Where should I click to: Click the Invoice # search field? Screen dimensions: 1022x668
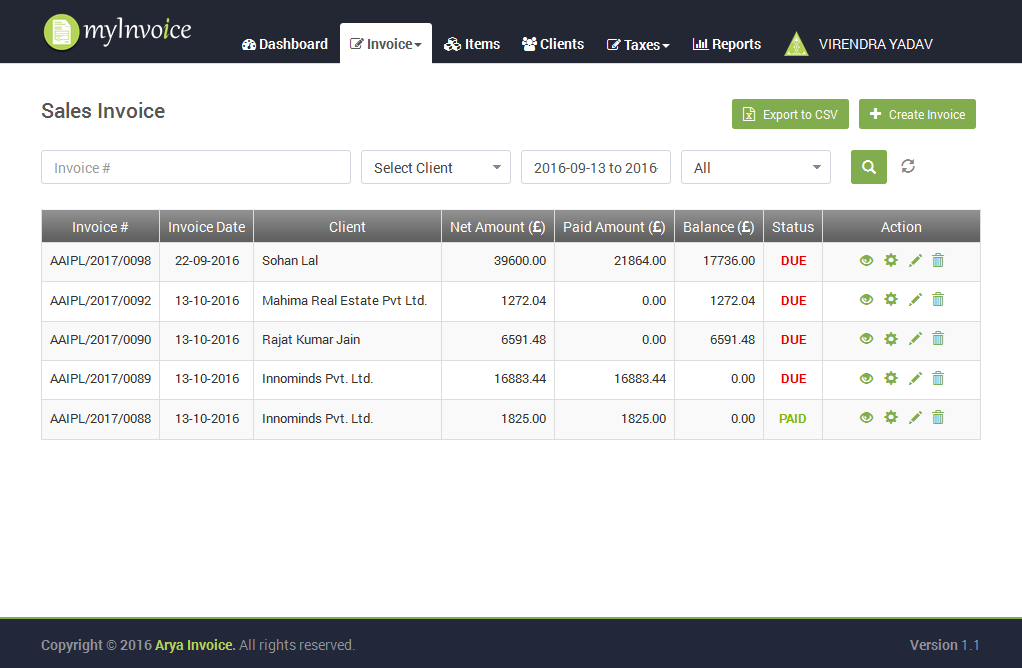(x=196, y=168)
